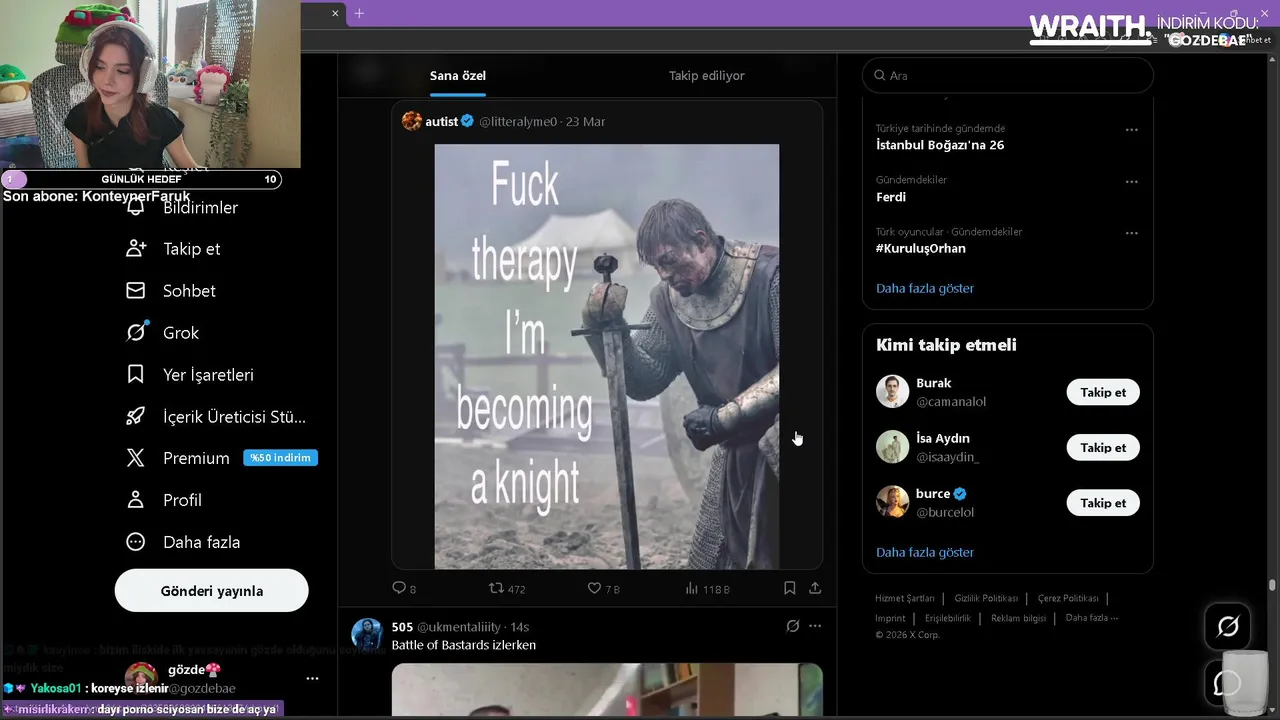Screen dimensions: 1280x720
Task: Click @litteralyme0 handle
Action: click(x=518, y=121)
